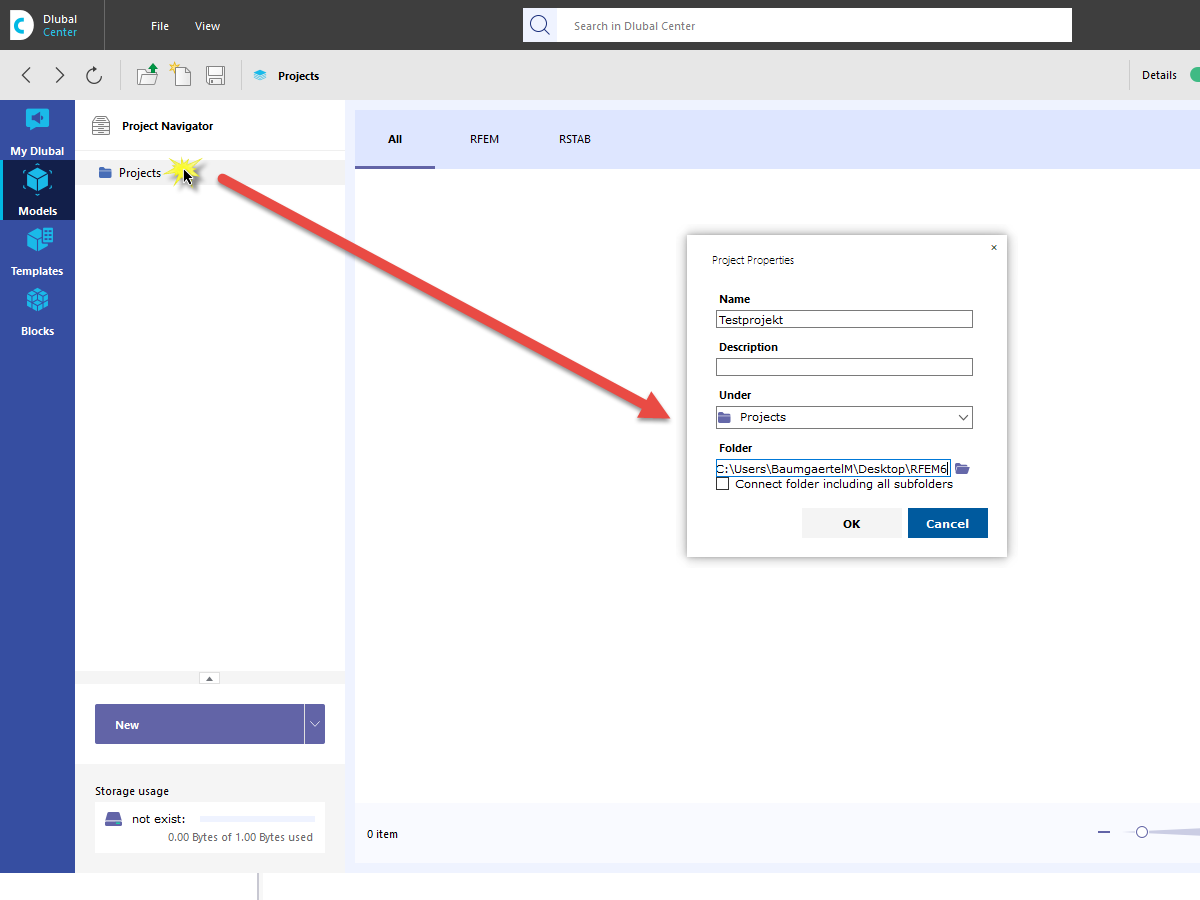Switch to the RFEM tab

pos(484,139)
